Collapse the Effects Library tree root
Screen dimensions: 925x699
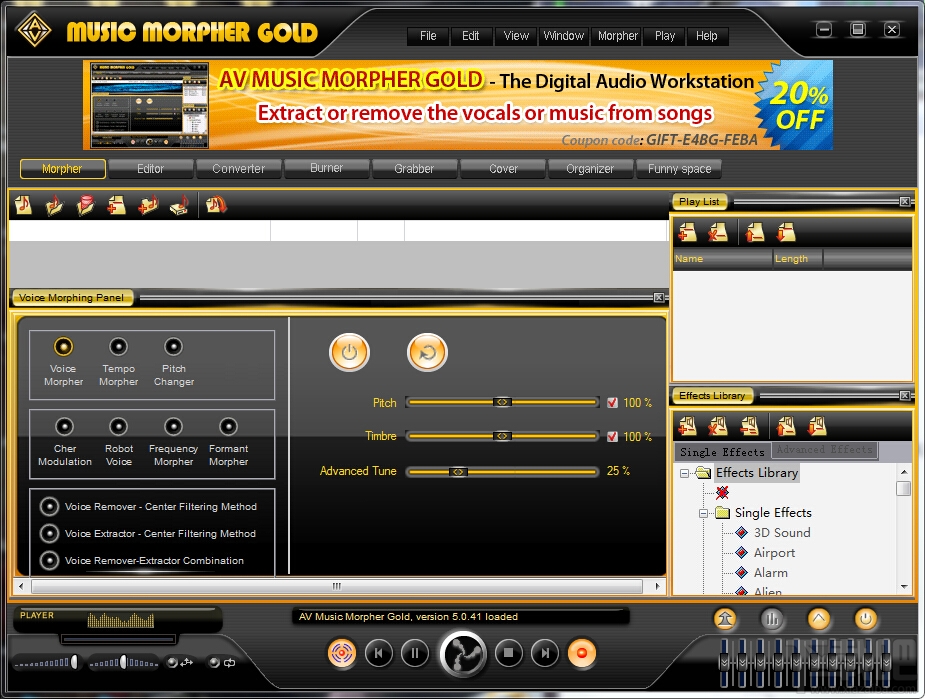pyautogui.click(x=684, y=473)
